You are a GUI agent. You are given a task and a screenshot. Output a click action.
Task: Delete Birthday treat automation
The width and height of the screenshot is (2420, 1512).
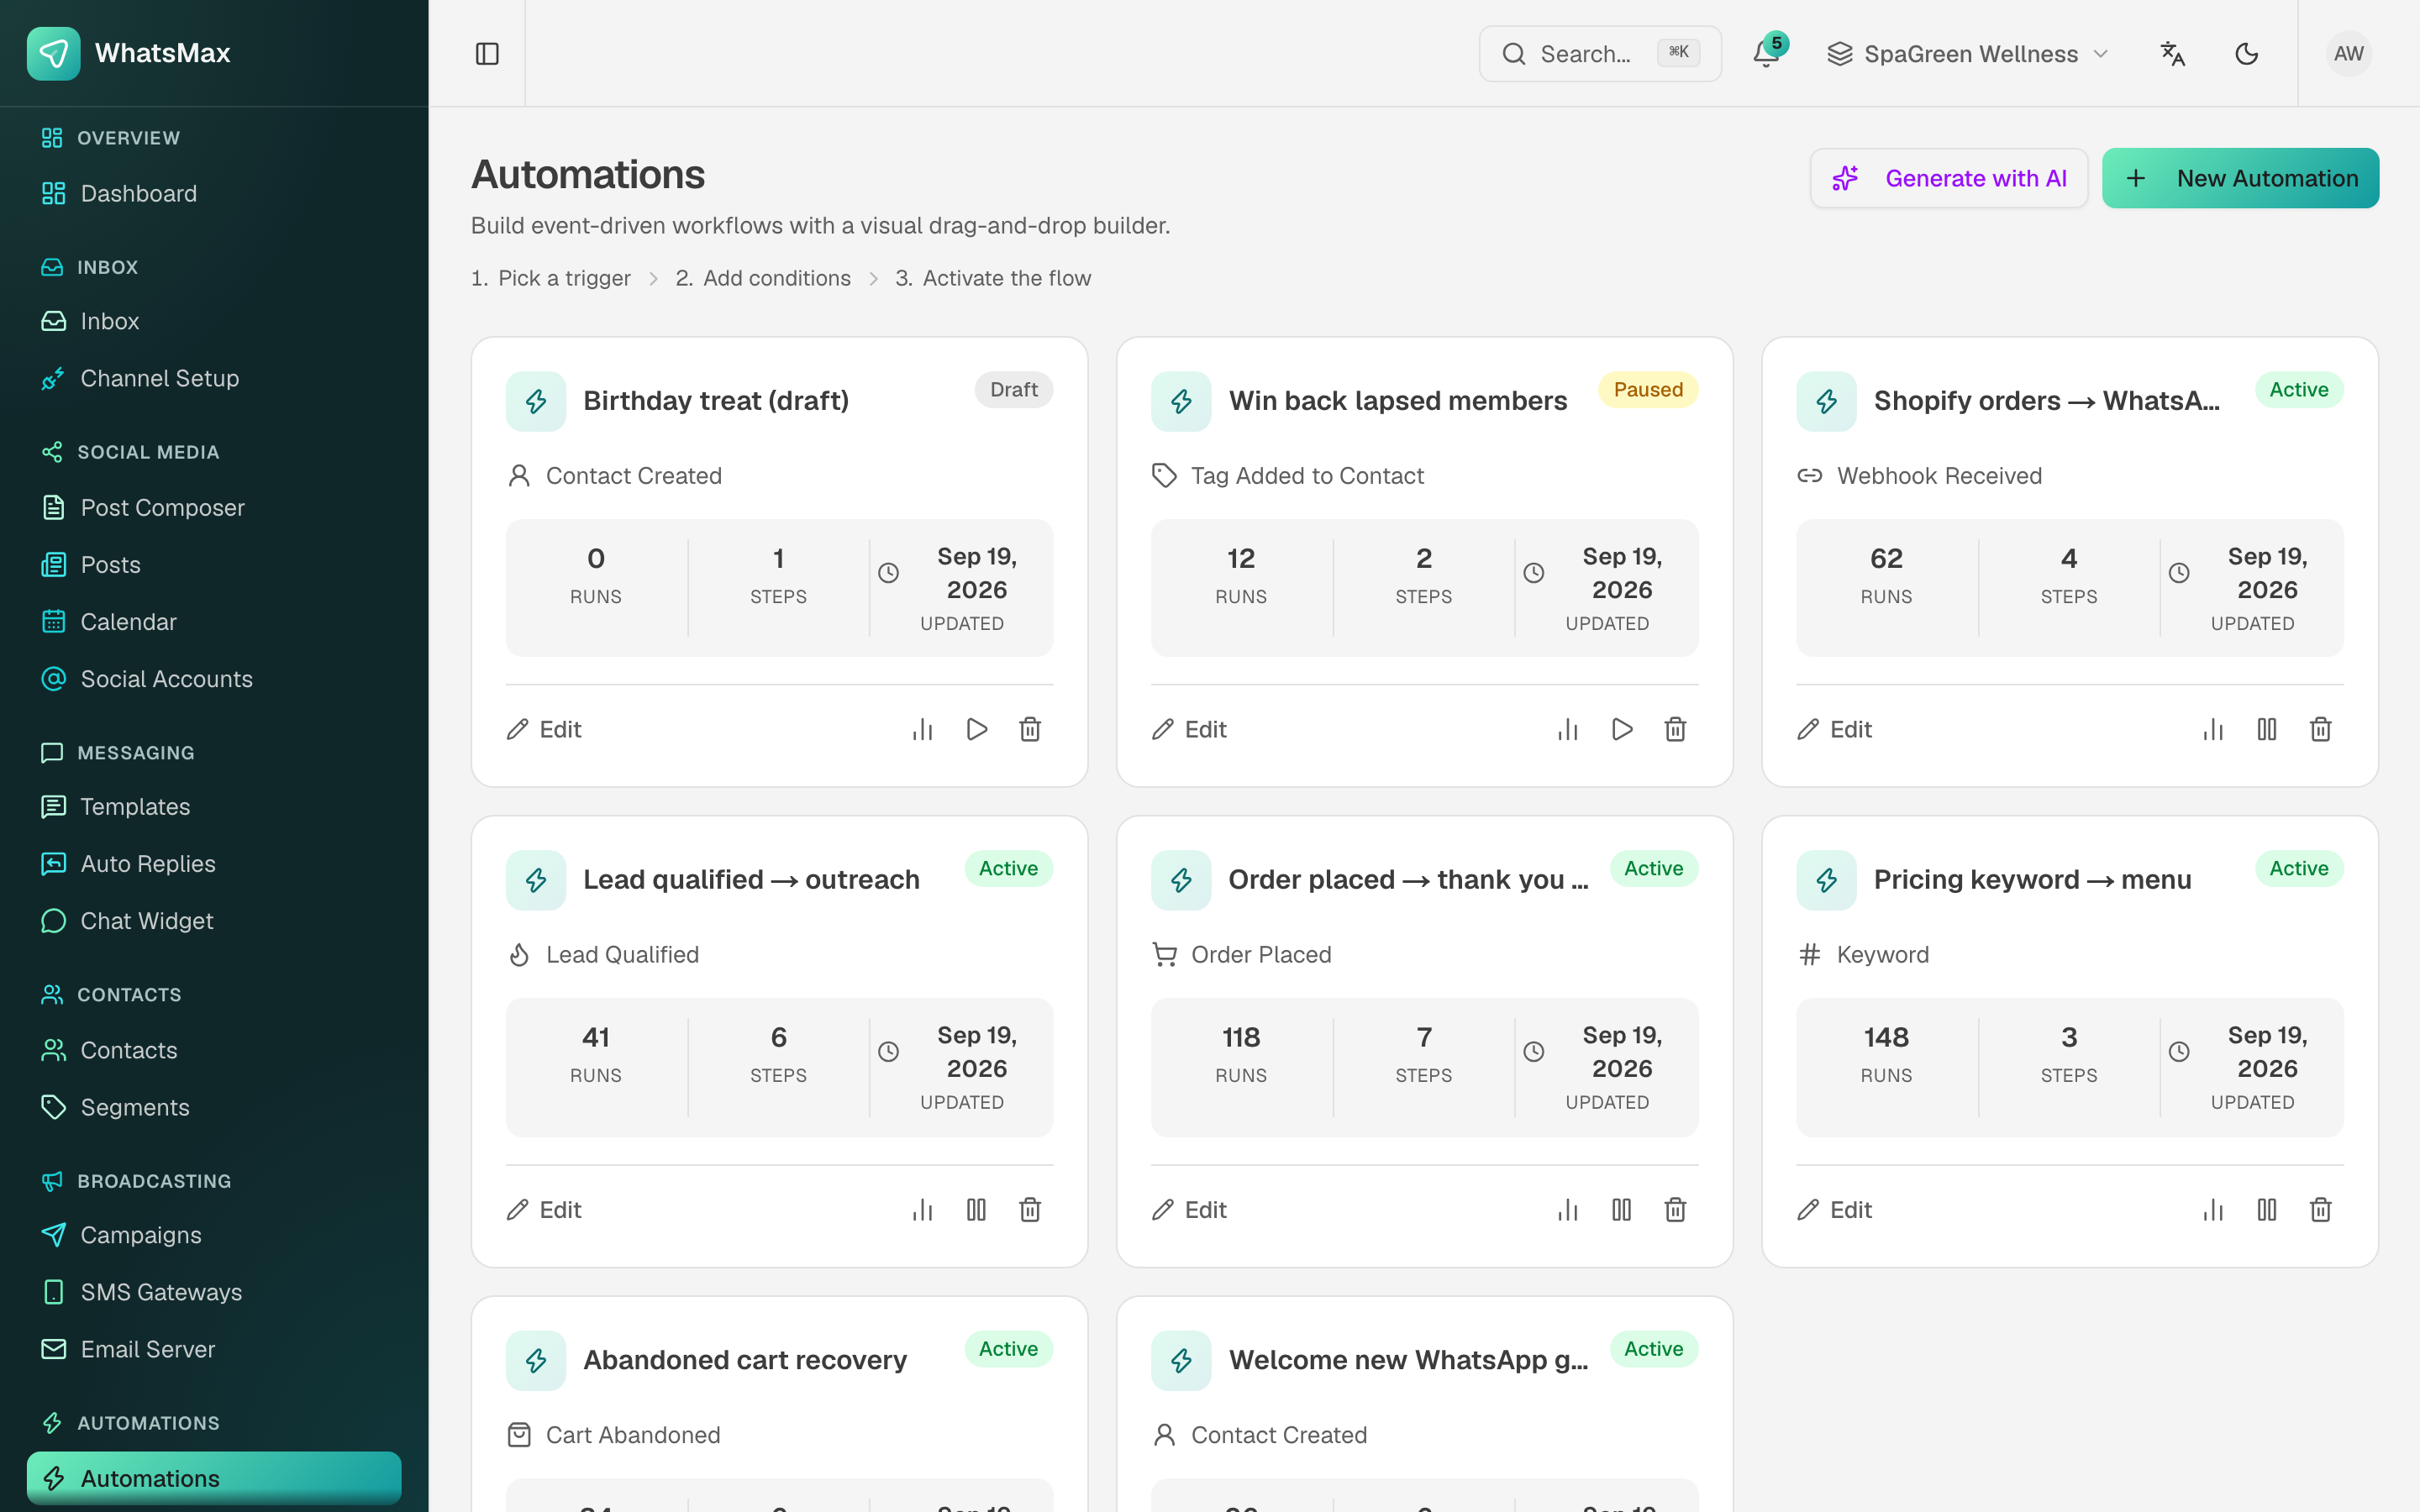coord(1030,729)
